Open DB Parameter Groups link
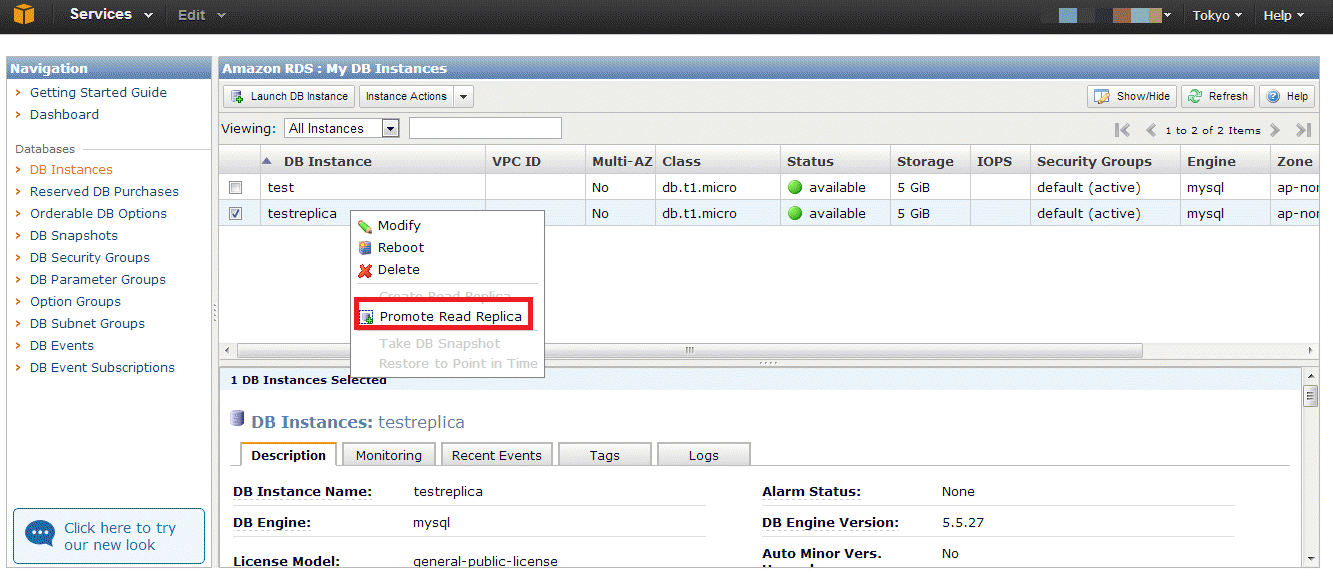Viewport: 1333px width, 578px height. (98, 279)
